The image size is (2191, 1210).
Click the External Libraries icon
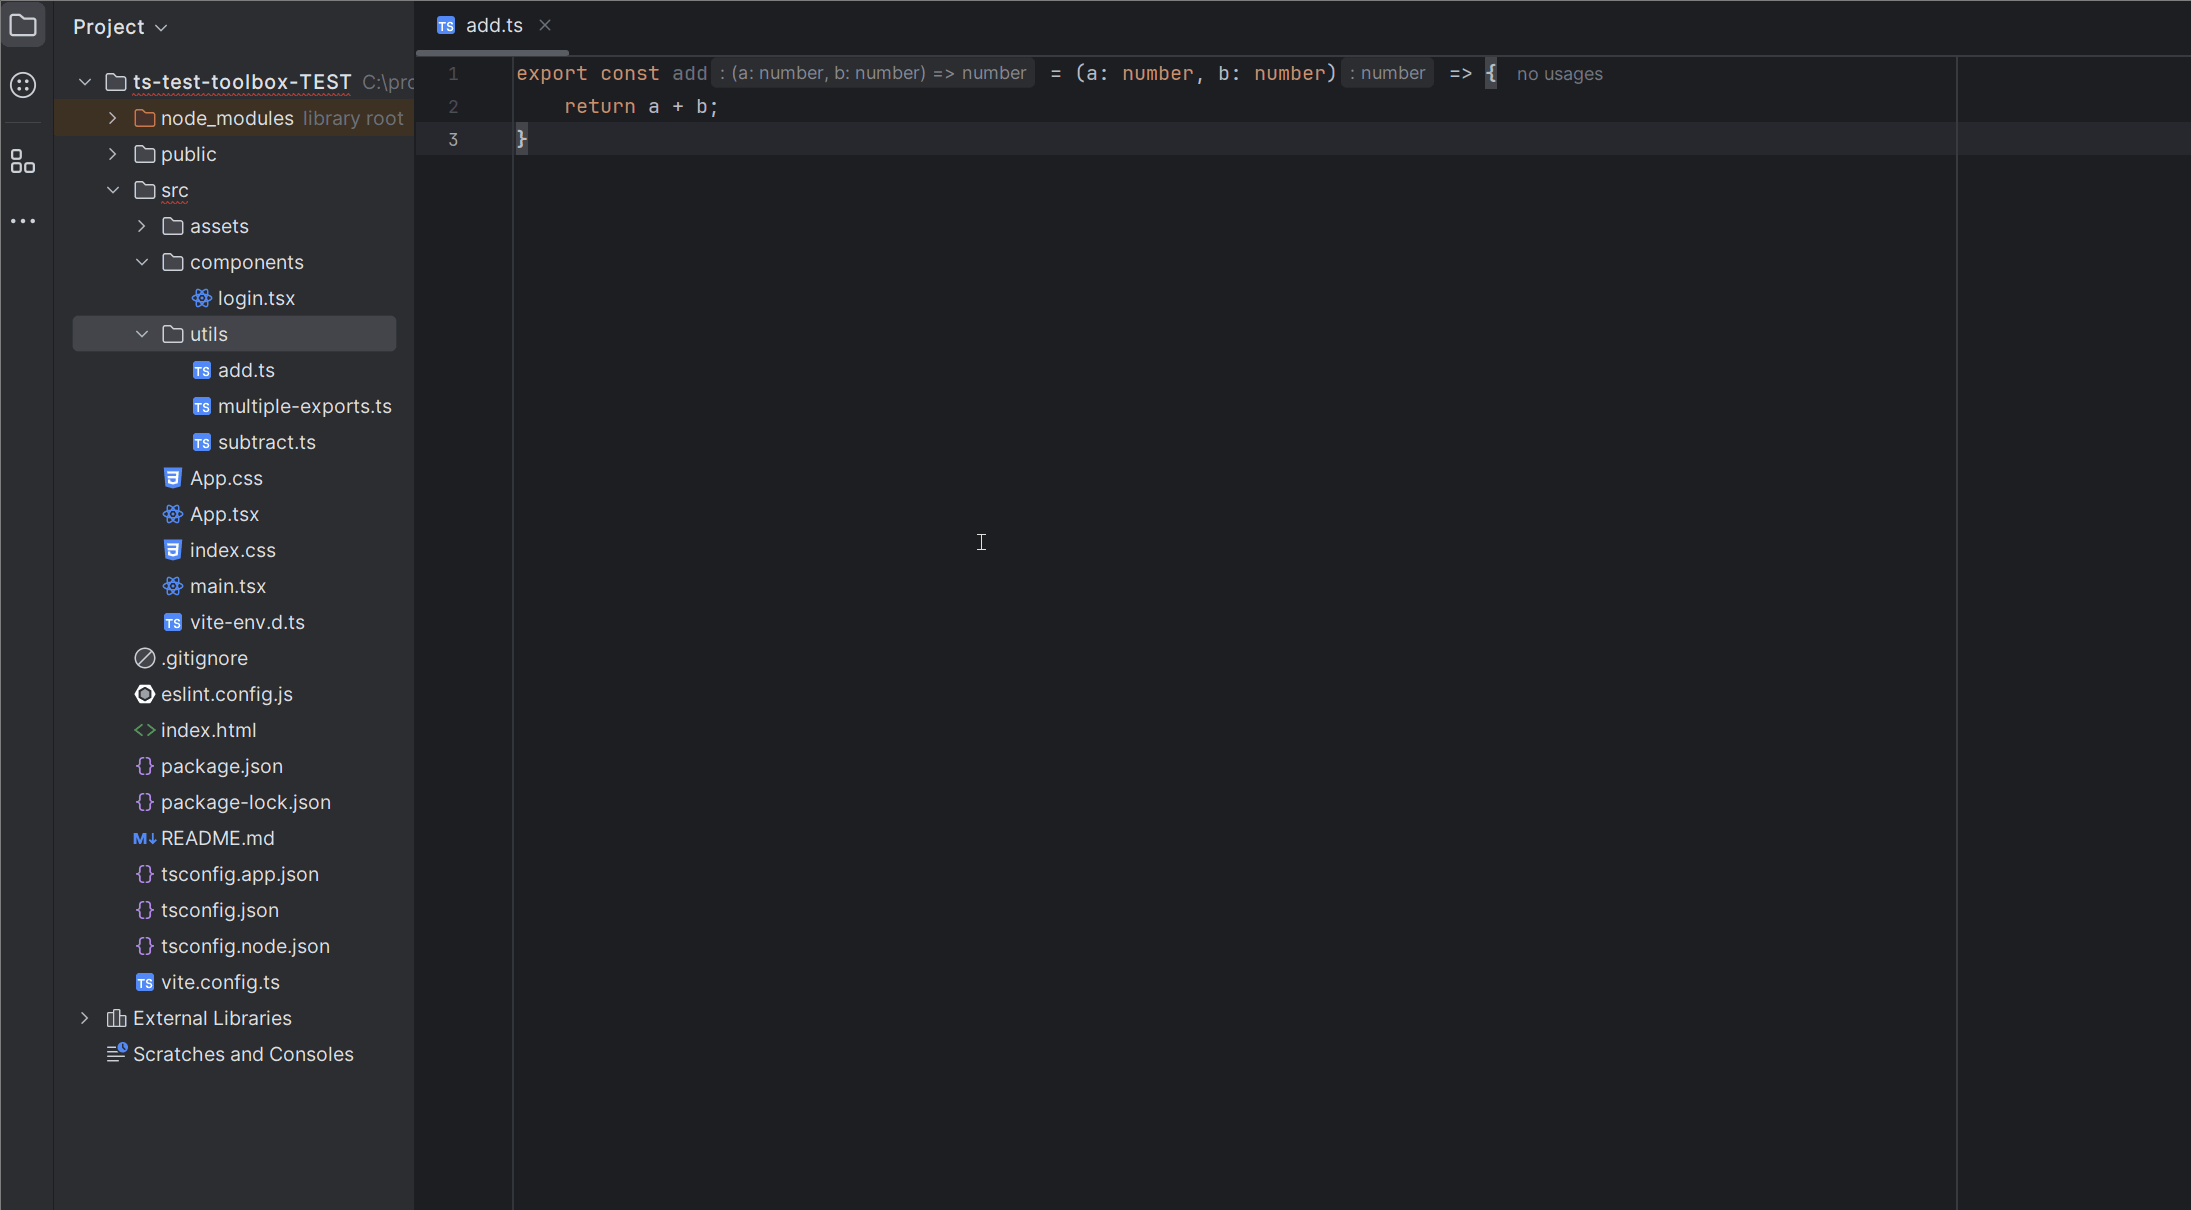click(x=117, y=1018)
